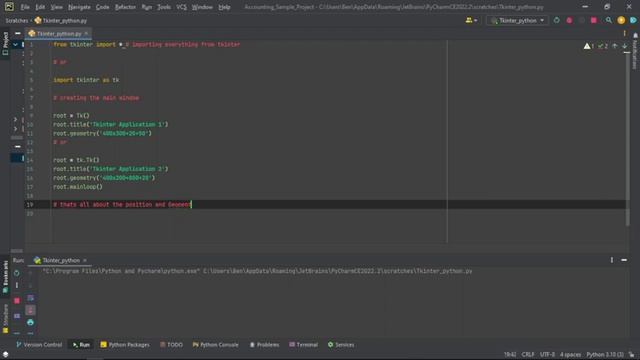Open Search Everywhere magnifier icon
This screenshot has width=640, height=360.
pyautogui.click(x=609, y=20)
